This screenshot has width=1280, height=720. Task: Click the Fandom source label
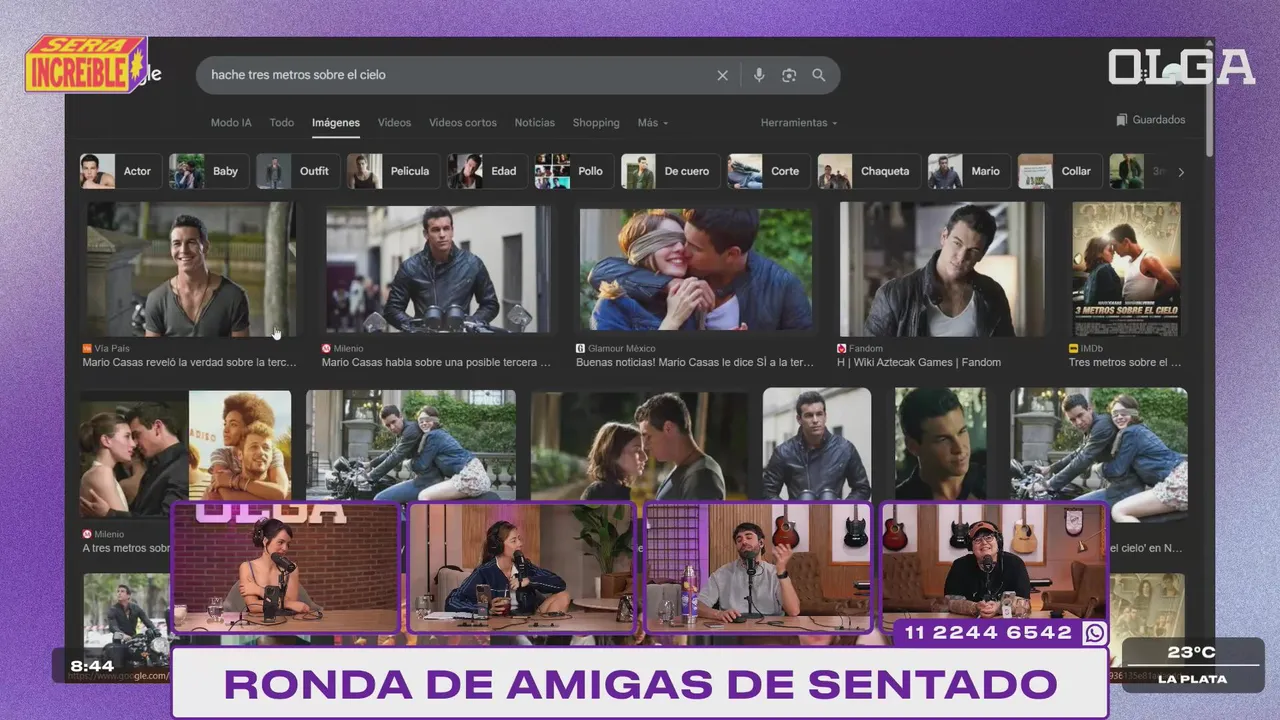click(x=860, y=349)
